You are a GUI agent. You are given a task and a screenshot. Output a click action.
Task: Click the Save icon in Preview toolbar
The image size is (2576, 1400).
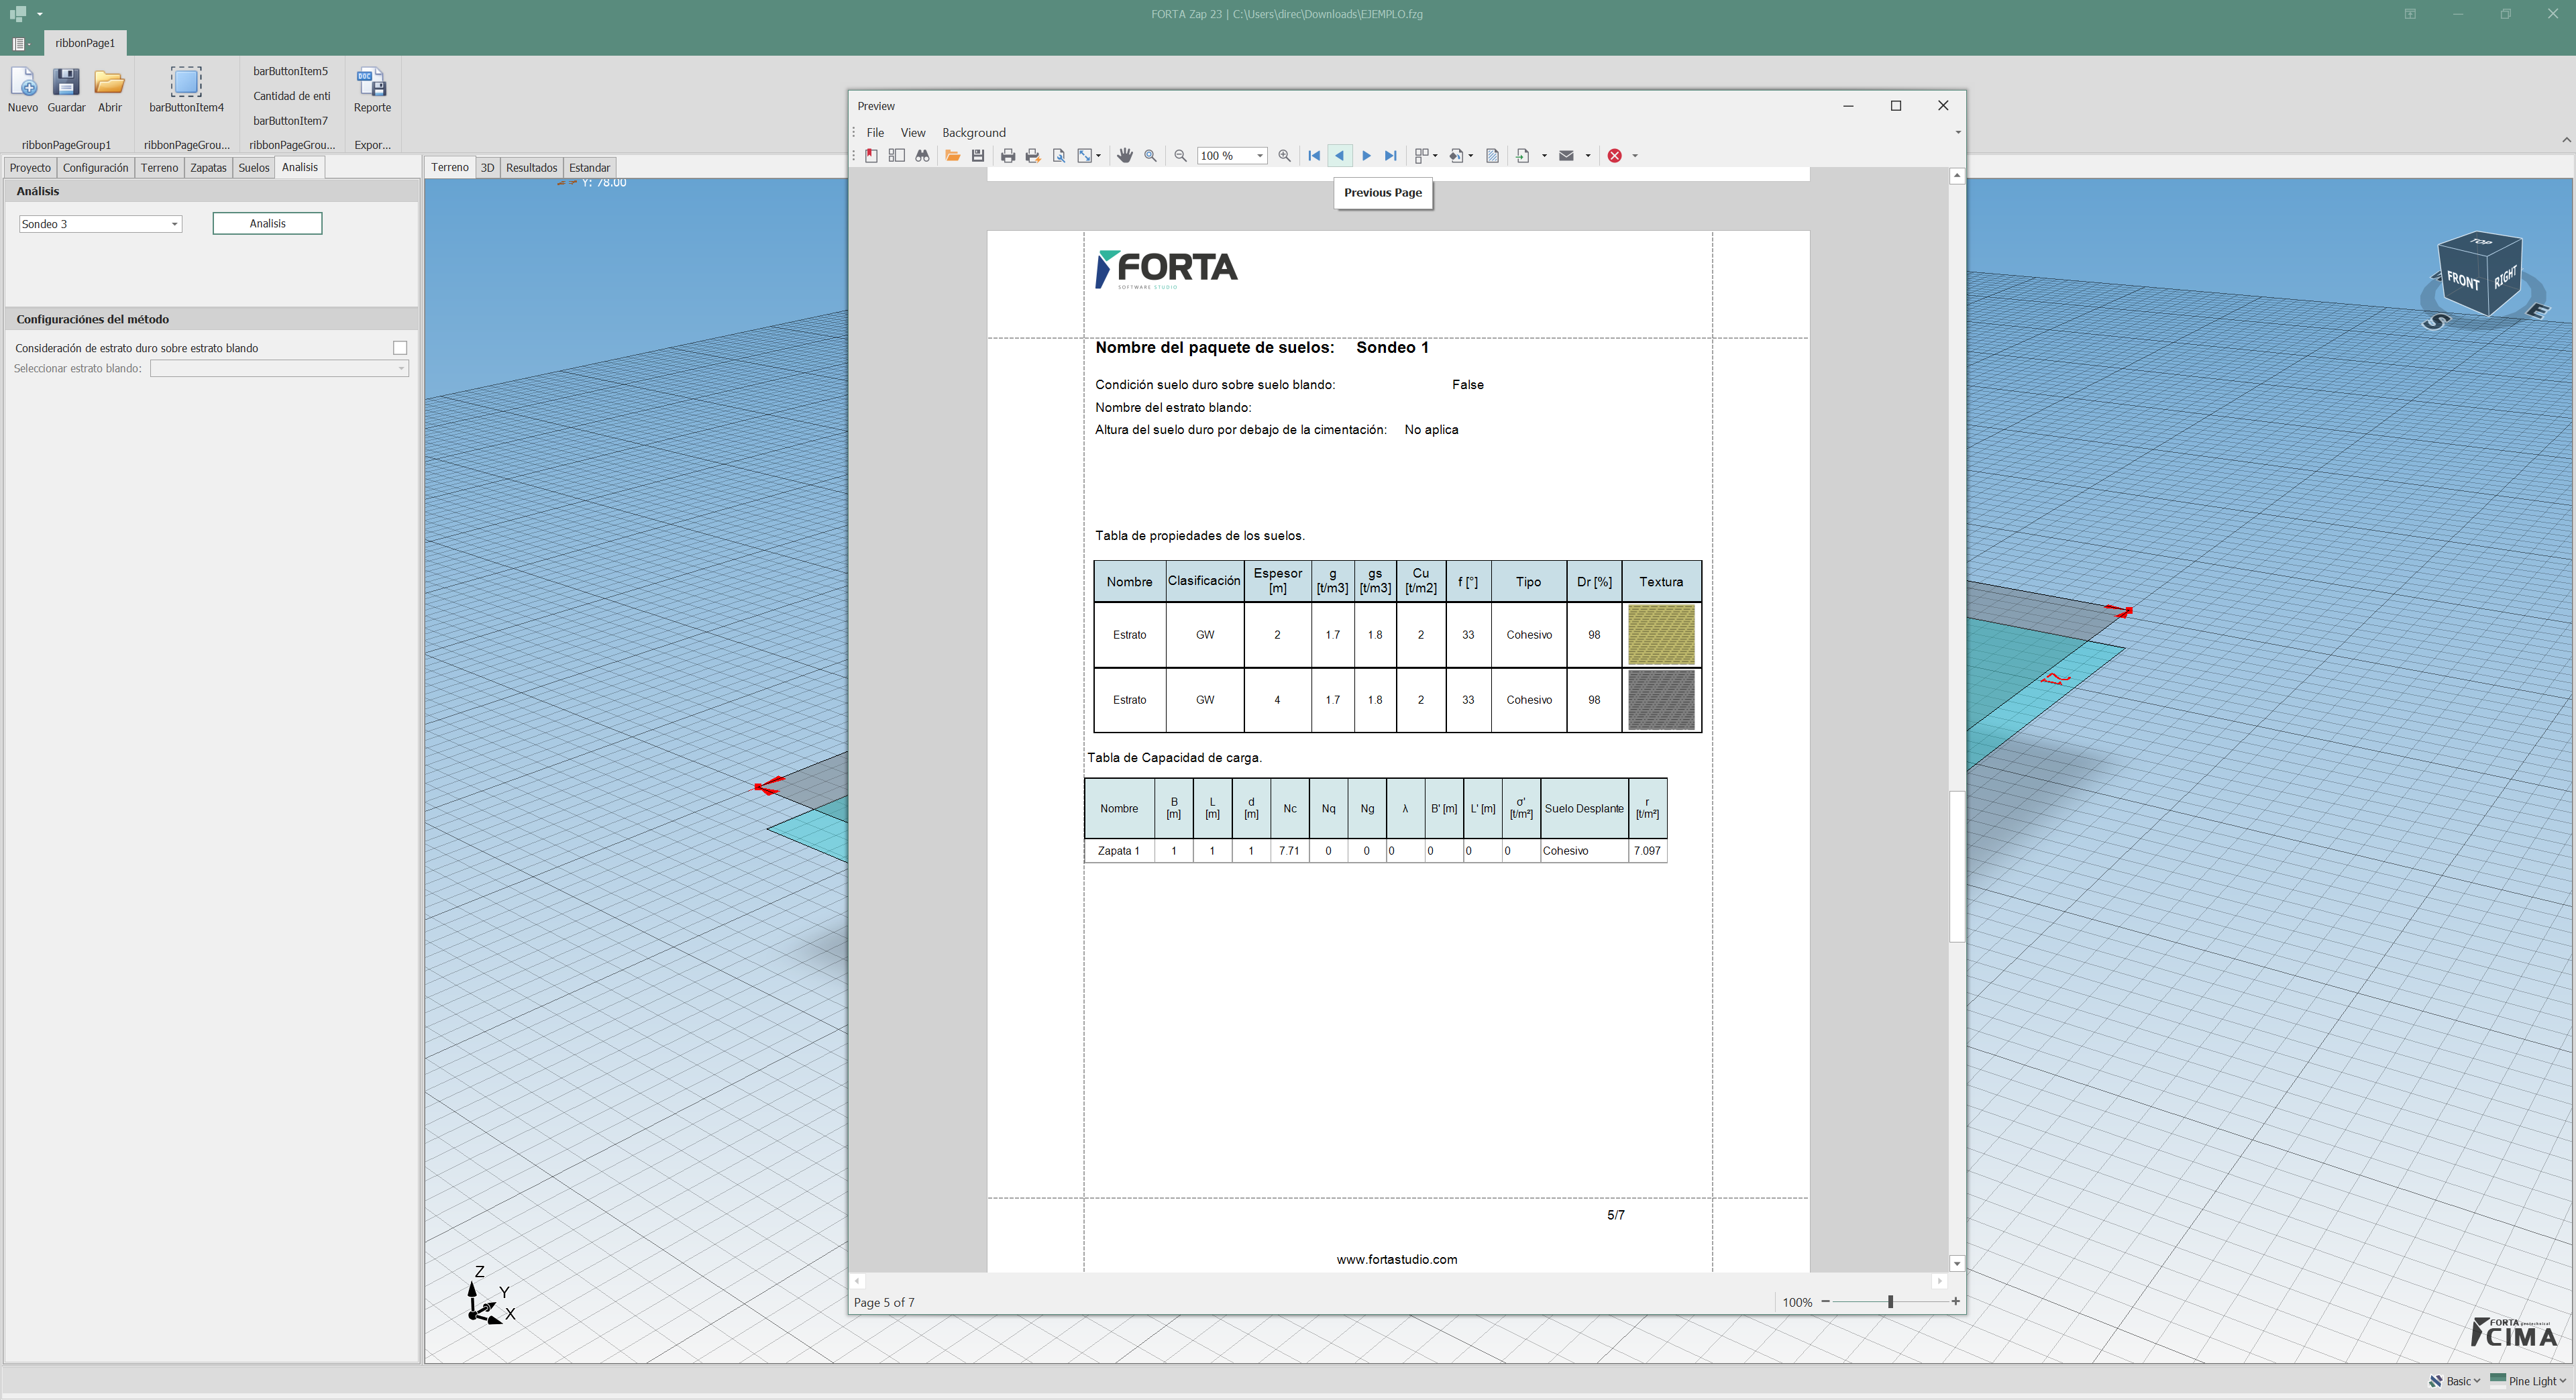tap(978, 156)
